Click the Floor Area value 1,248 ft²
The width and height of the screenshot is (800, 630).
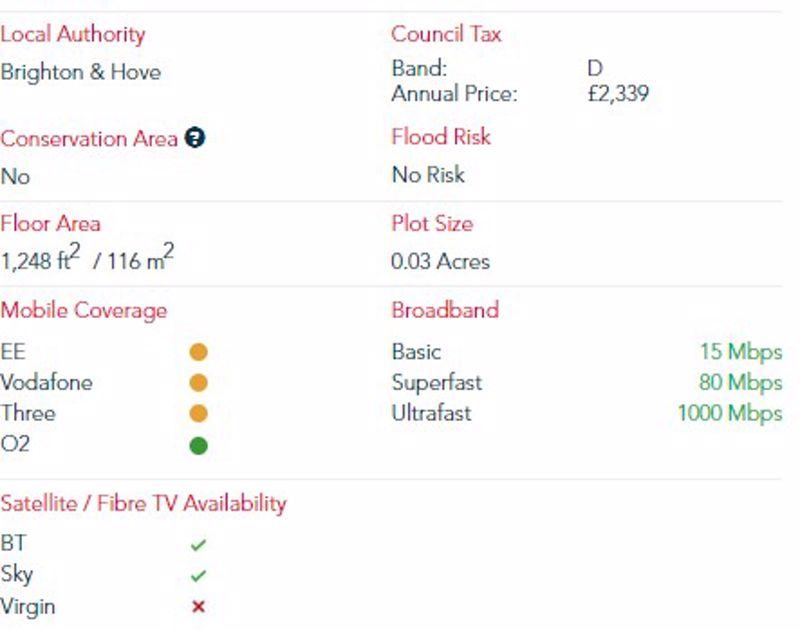tap(41, 257)
